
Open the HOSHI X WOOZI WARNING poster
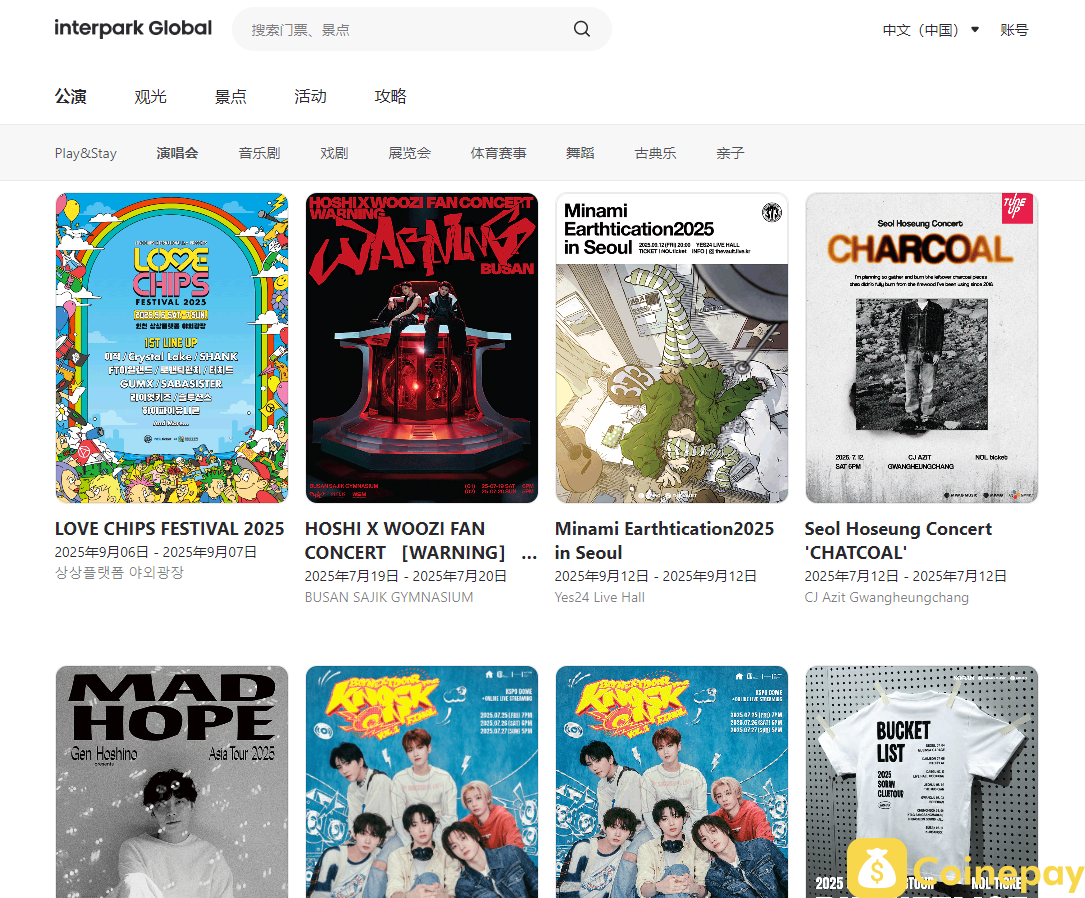(421, 348)
